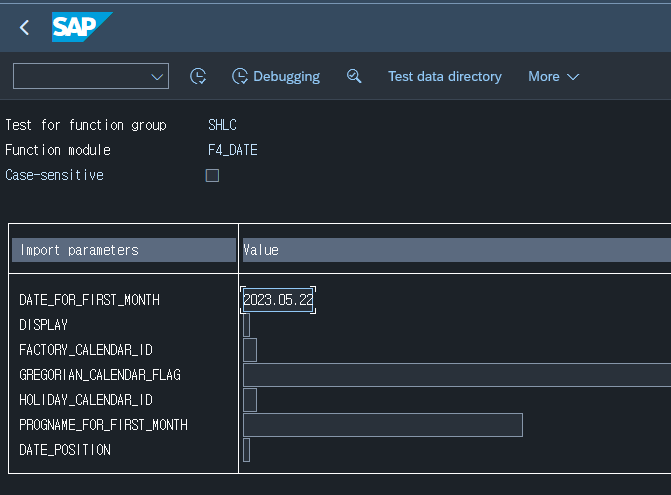Click the DISPLAY parameter label
Screen dimensions: 671x495
(x=44, y=325)
